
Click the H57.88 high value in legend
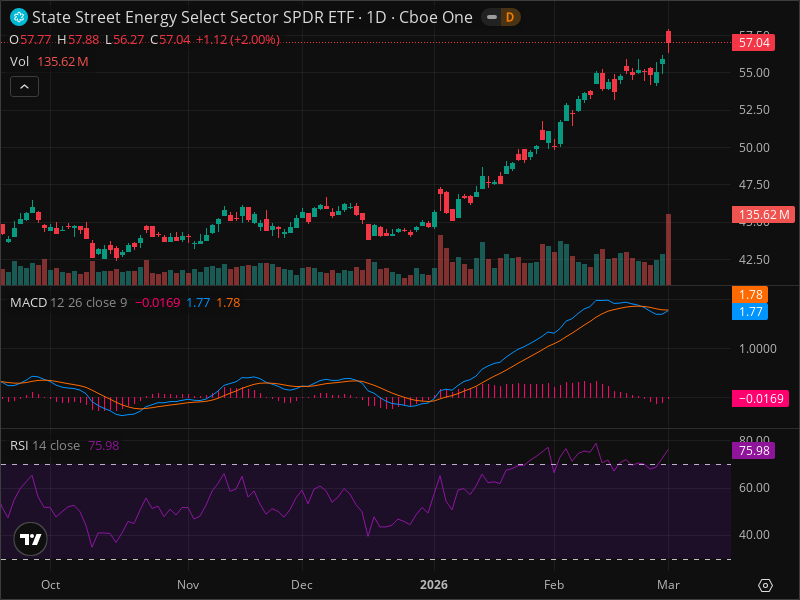point(78,40)
